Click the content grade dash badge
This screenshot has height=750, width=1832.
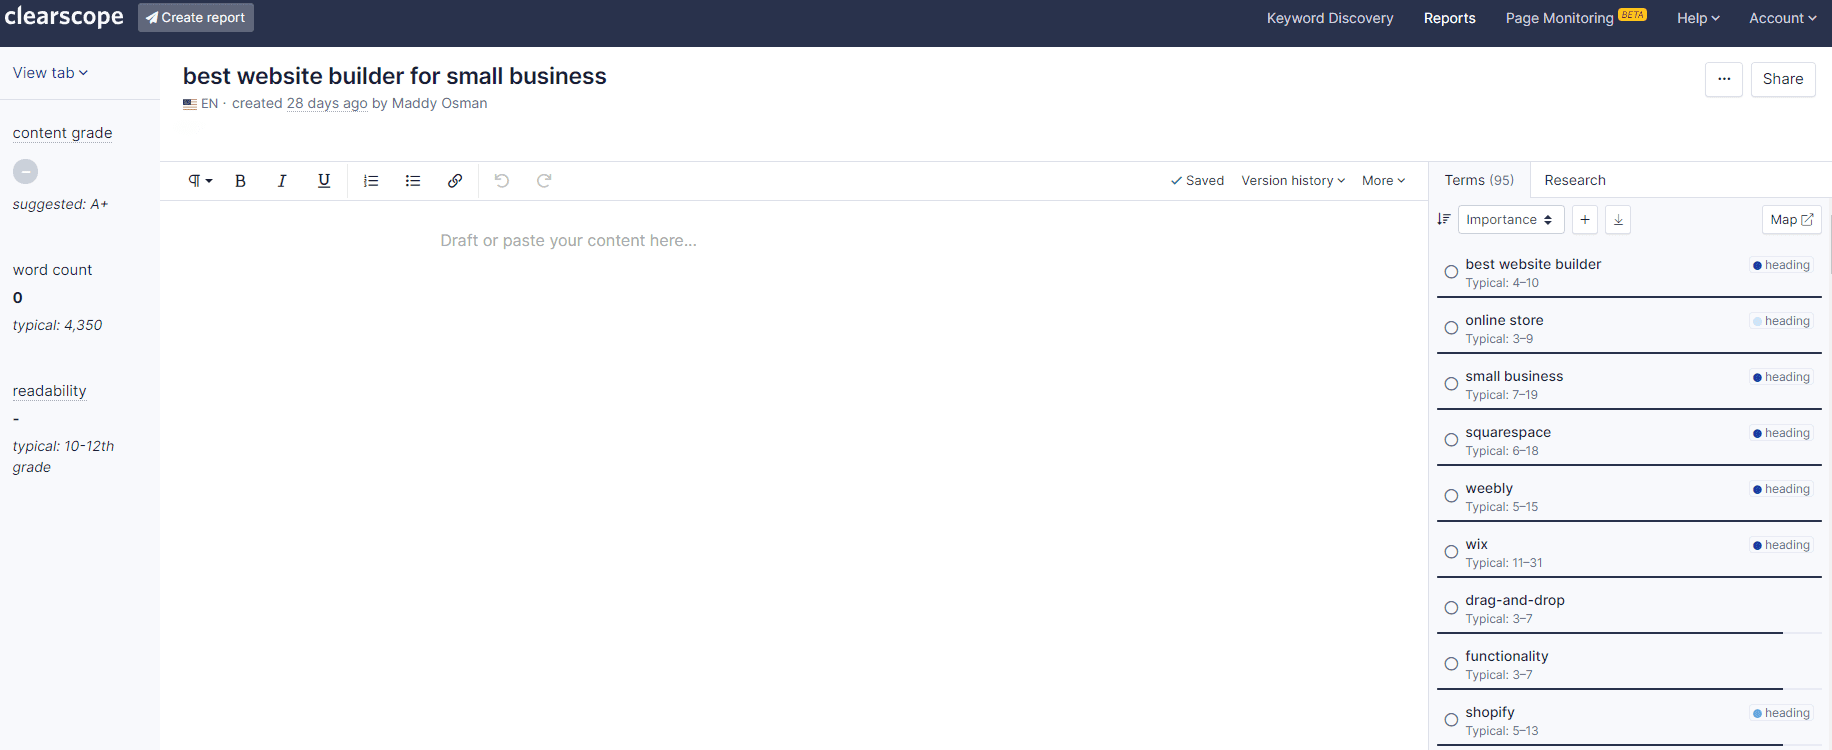click(x=25, y=171)
